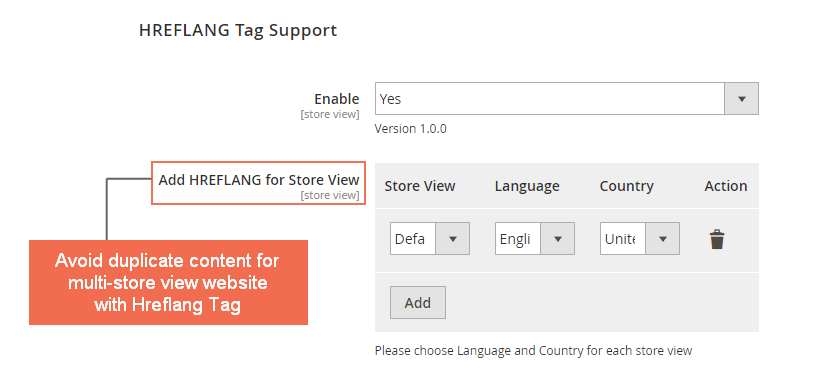The width and height of the screenshot is (822, 386).
Task: Click the Add button
Action: [x=418, y=303]
